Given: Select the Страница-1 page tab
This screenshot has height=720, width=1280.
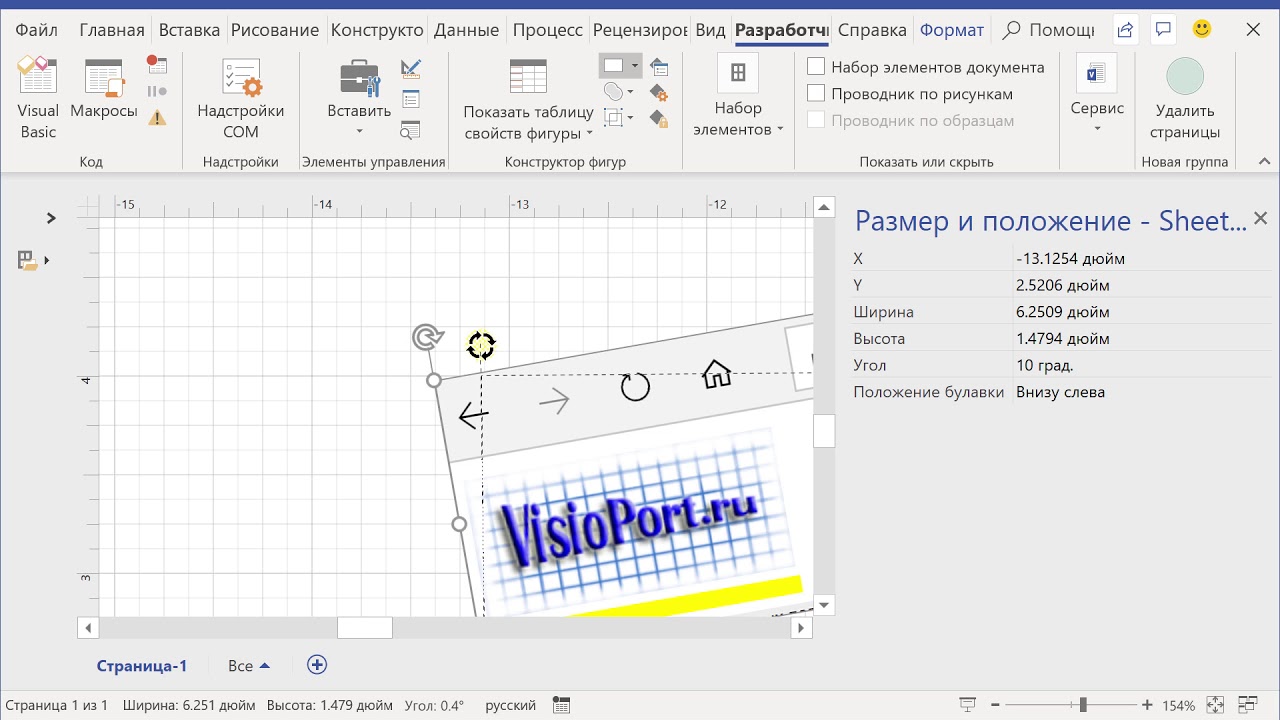Looking at the screenshot, I should pos(141,666).
